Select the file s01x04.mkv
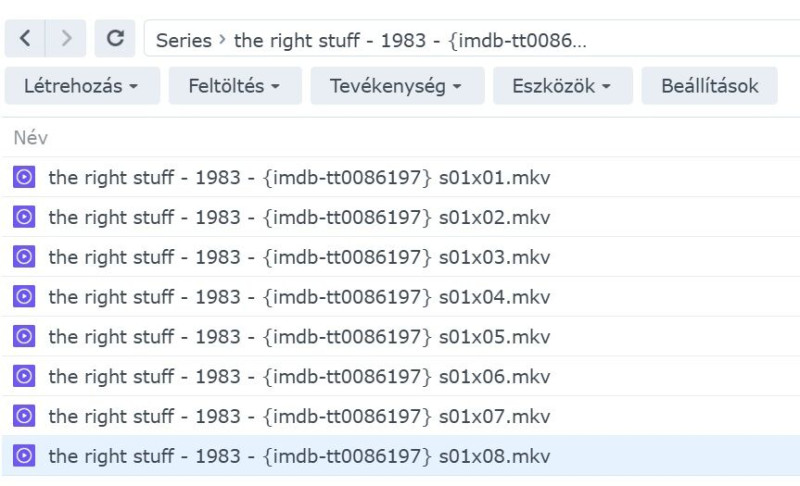The image size is (800, 486). tap(401, 296)
